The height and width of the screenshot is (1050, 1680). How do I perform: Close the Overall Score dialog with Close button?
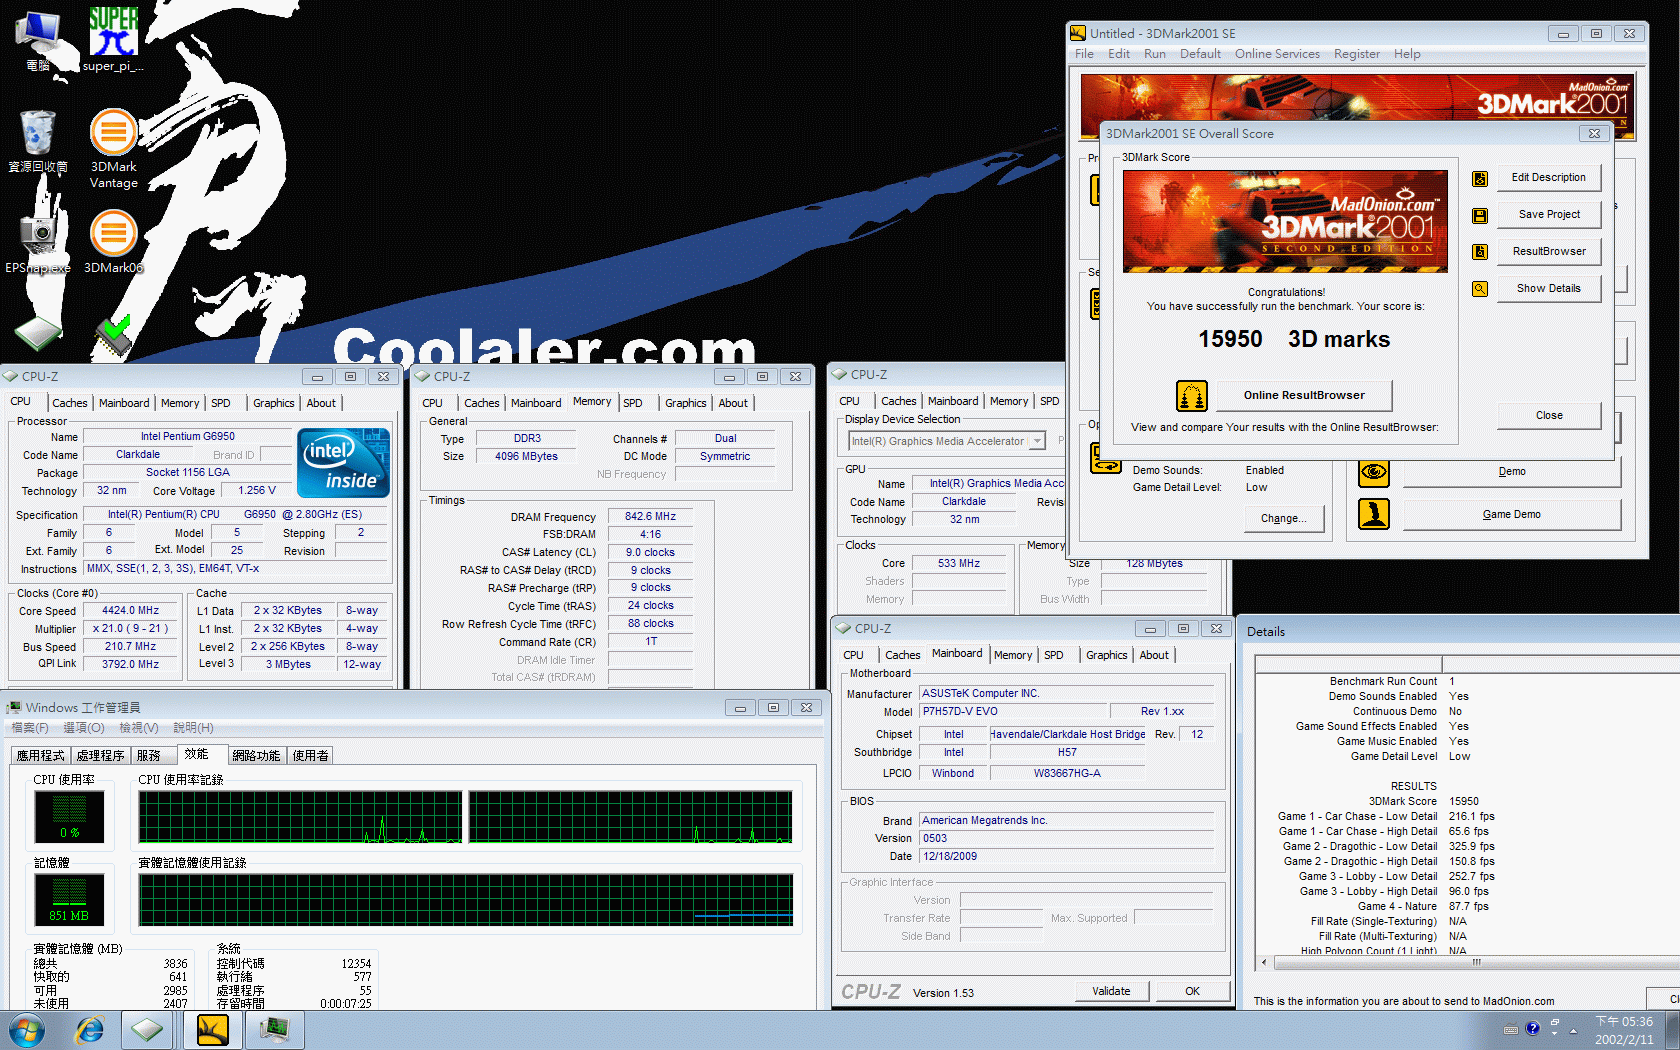[x=1549, y=416]
